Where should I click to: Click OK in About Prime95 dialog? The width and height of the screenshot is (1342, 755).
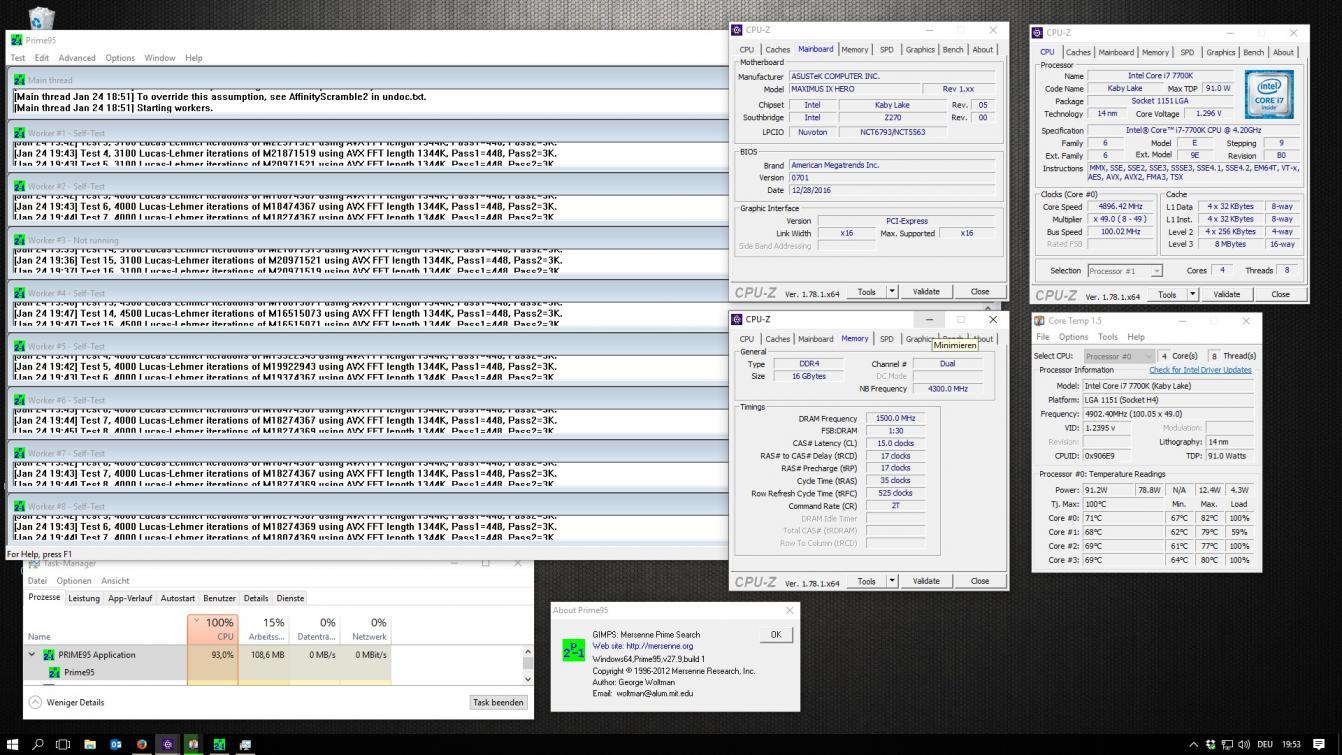click(x=776, y=635)
